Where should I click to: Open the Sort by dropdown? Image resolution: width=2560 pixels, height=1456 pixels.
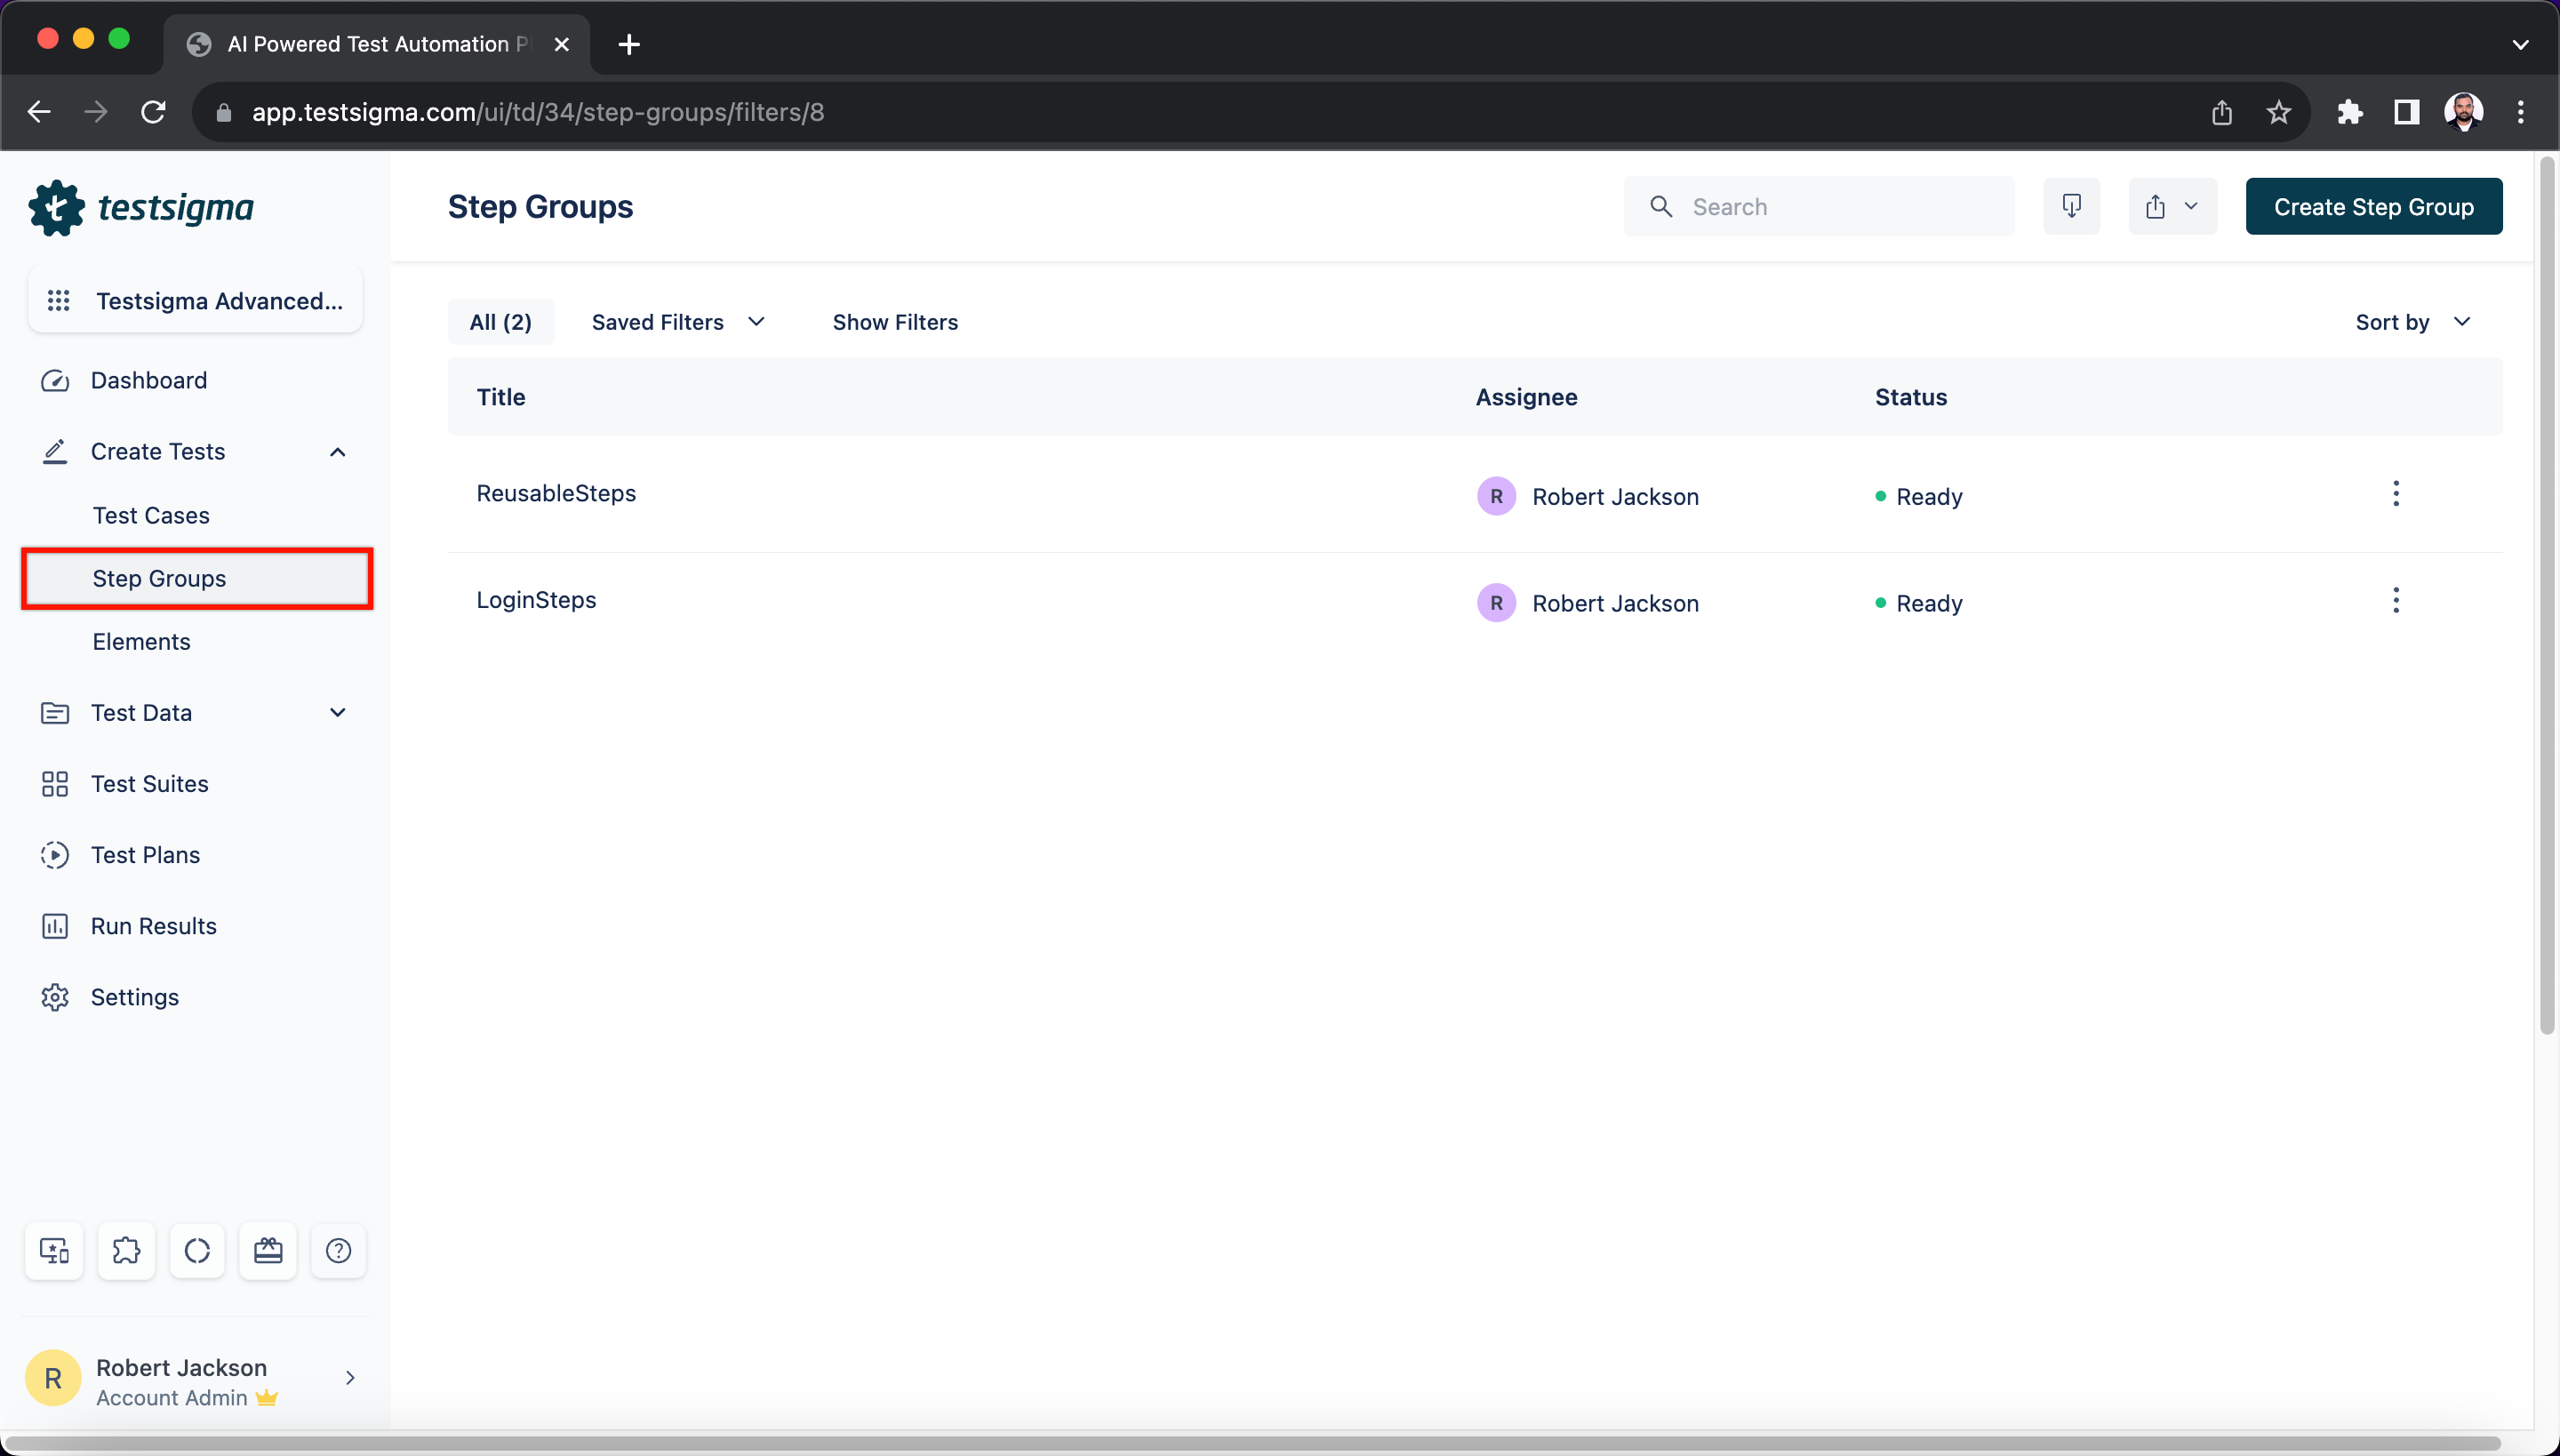2412,322
